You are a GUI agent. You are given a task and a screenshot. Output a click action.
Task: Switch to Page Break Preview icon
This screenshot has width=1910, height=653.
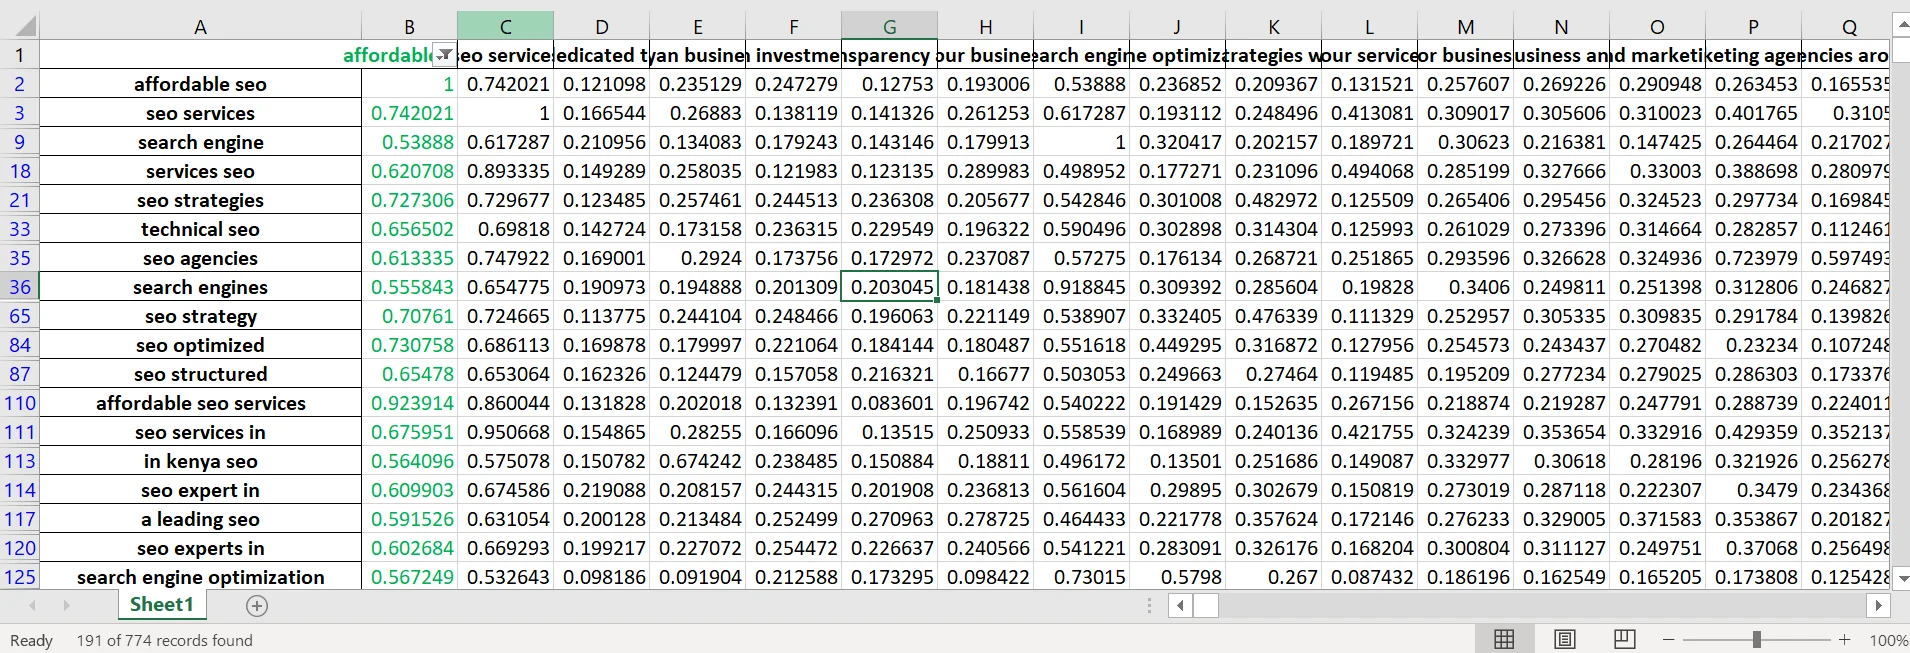click(x=1625, y=639)
